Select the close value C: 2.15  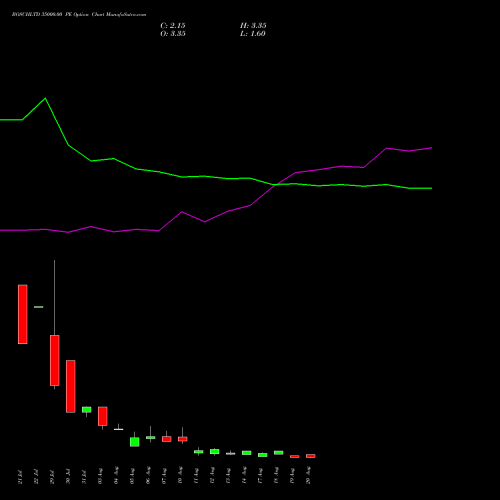(x=173, y=26)
